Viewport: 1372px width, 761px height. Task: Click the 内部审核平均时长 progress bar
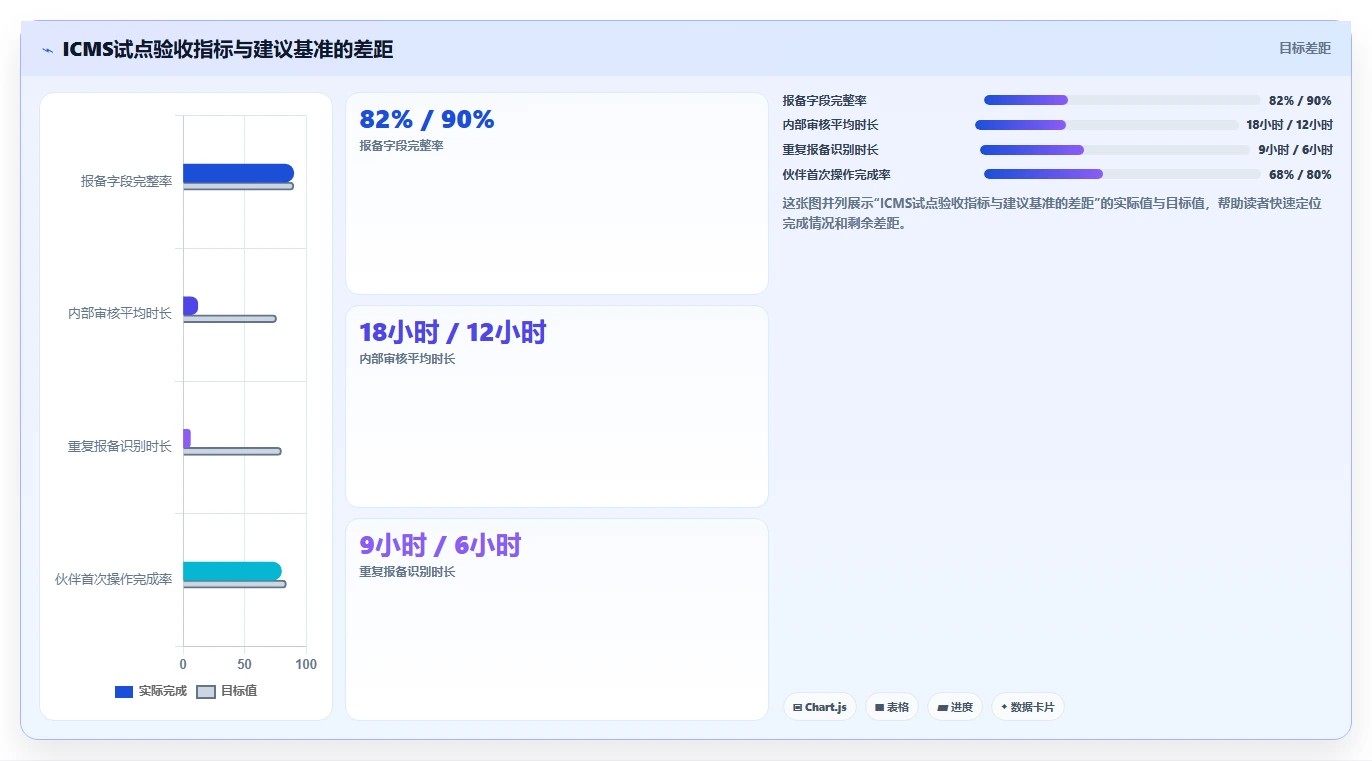coord(1107,125)
